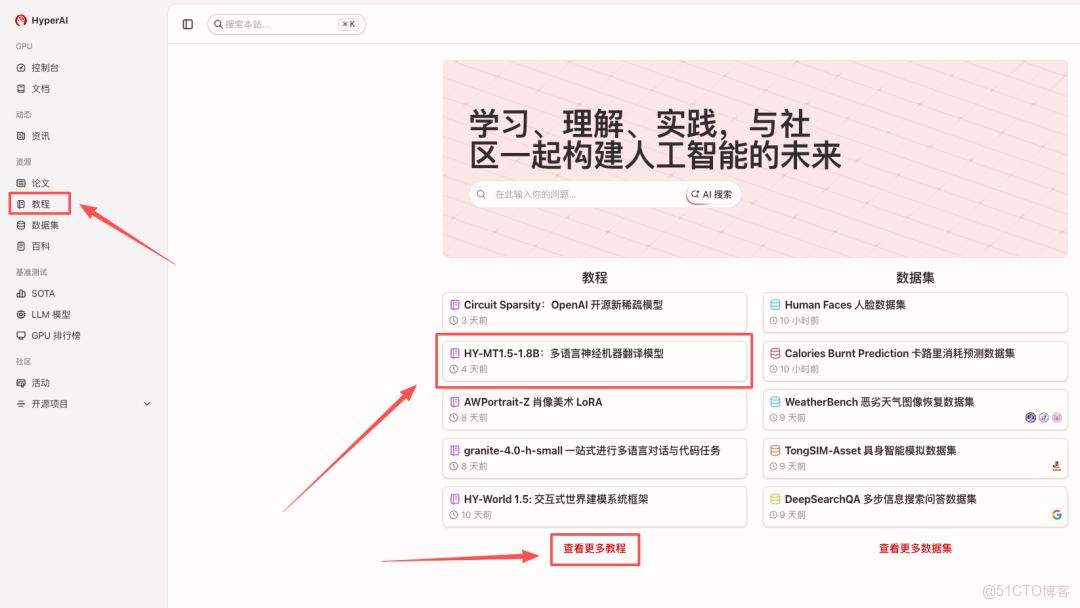Click the 活动 sidebar icon
This screenshot has height=608, width=1080.
pyautogui.click(x=21, y=383)
